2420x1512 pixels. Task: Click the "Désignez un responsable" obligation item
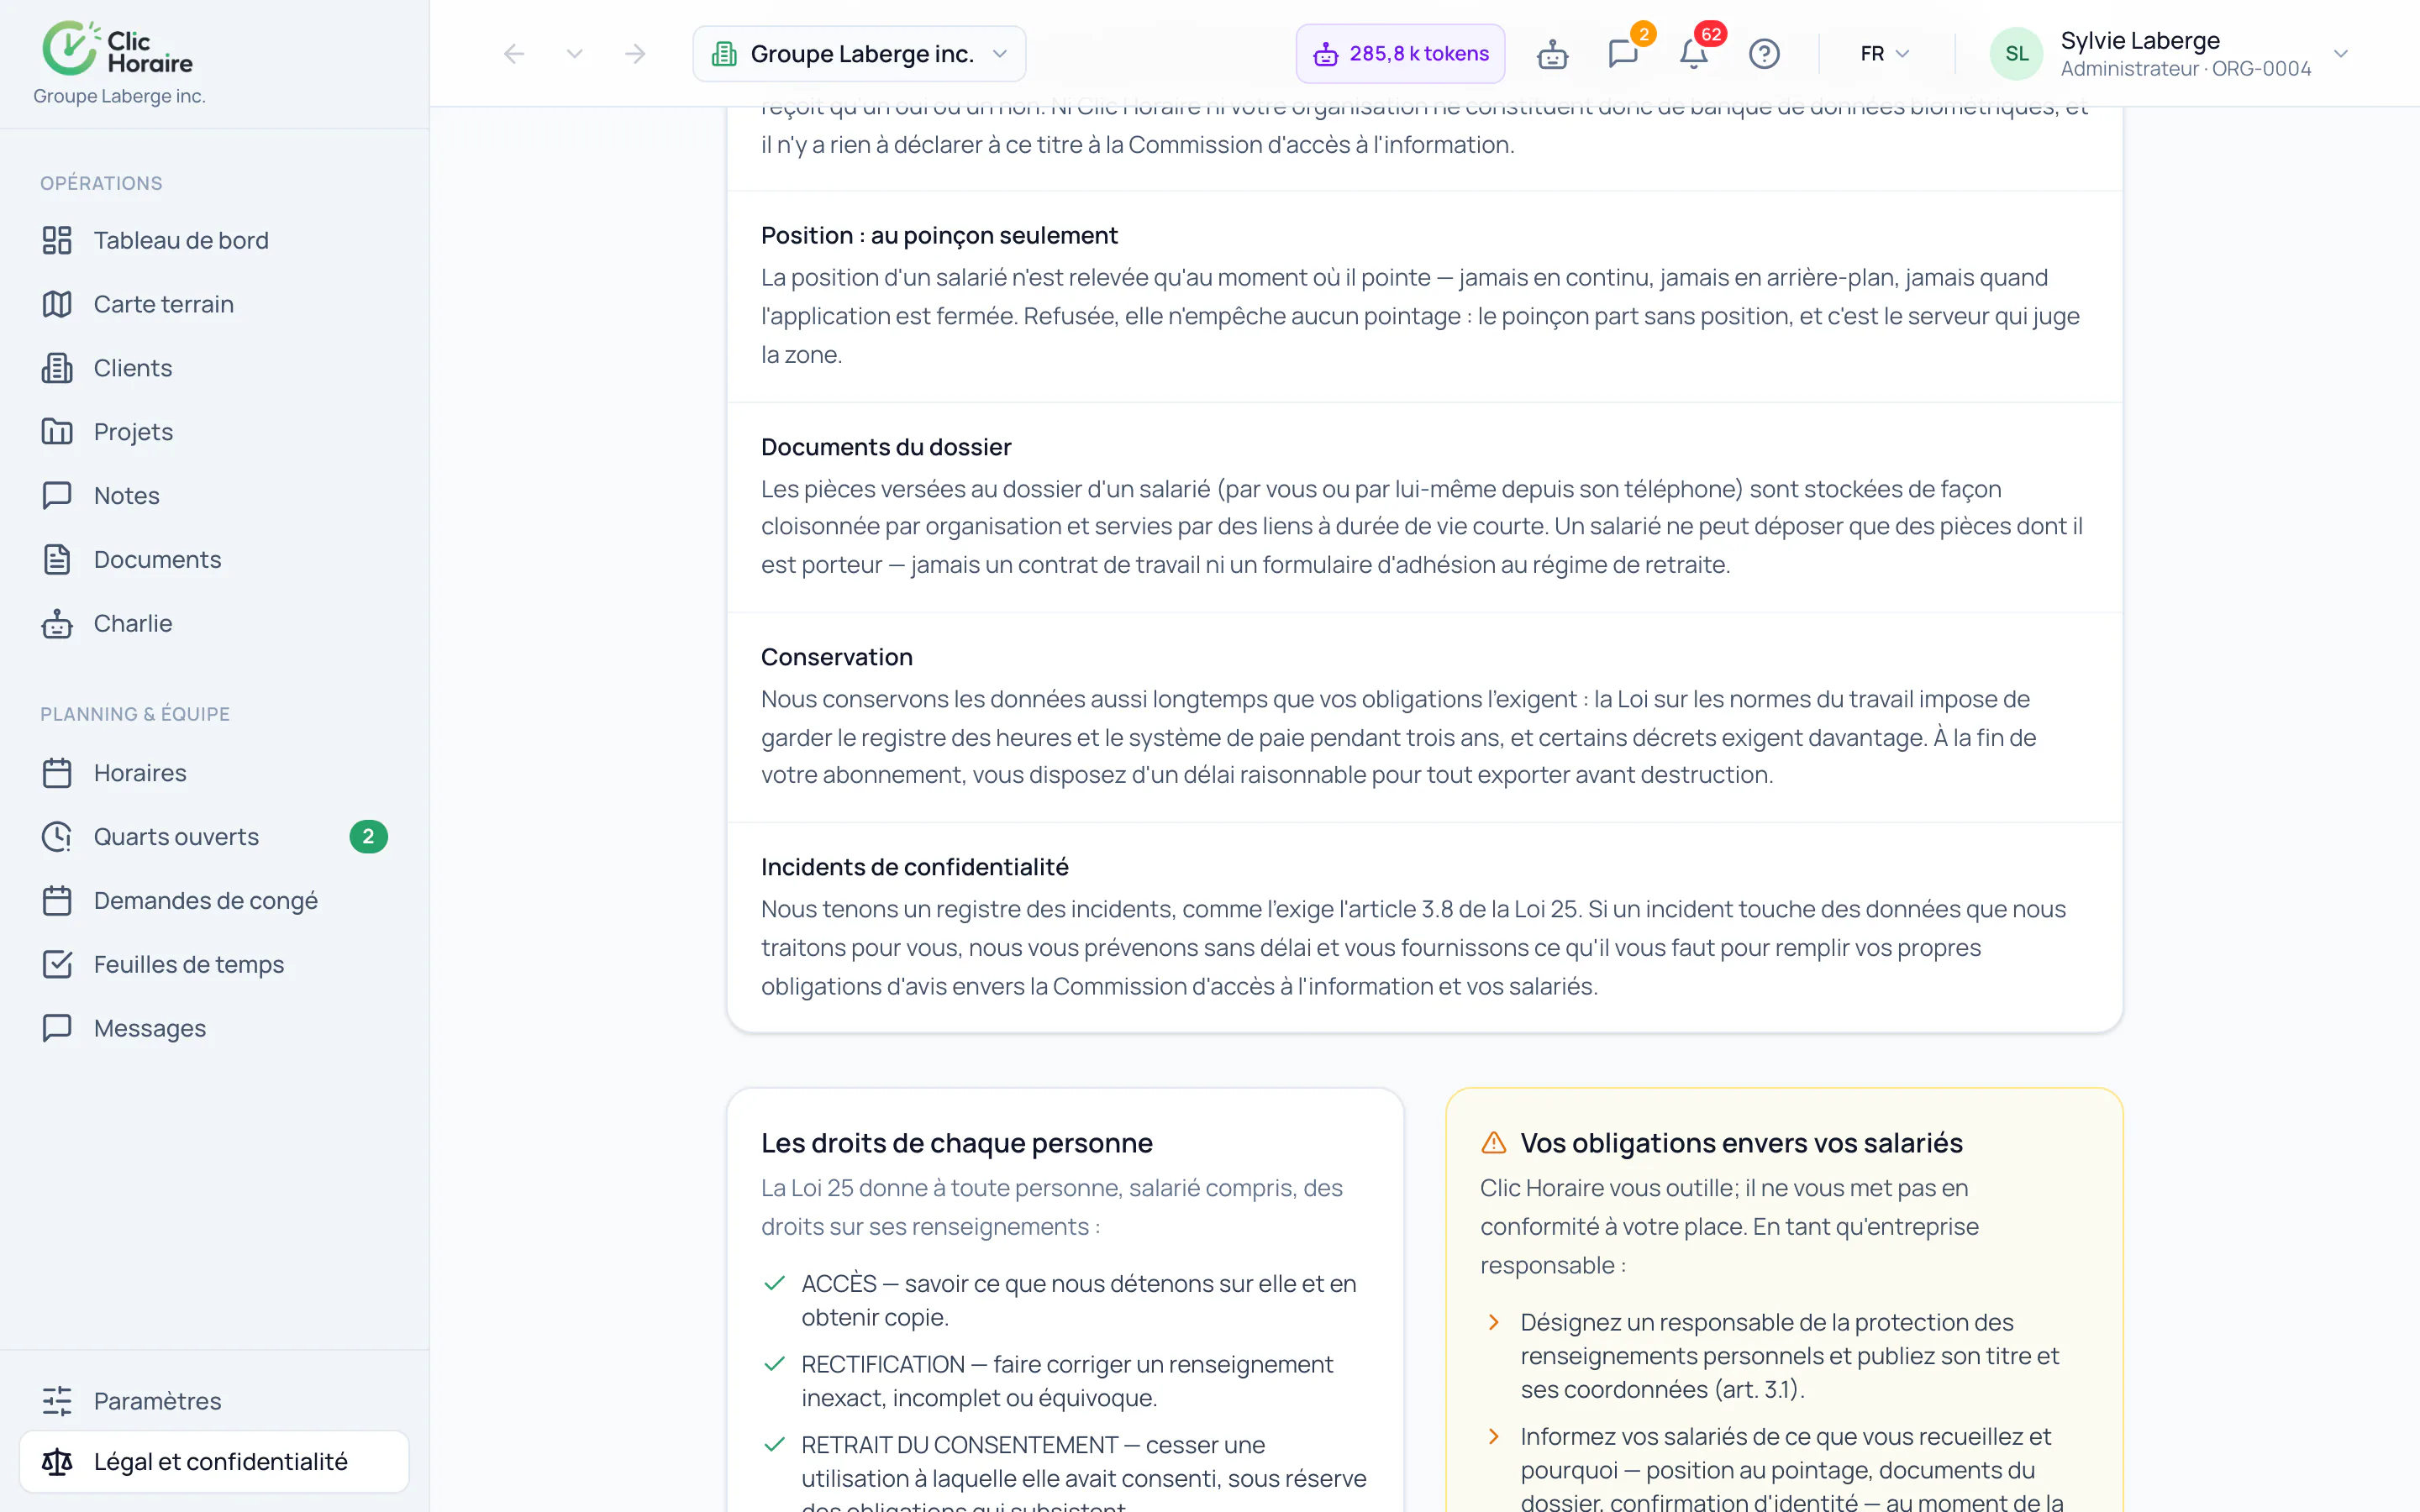(x=1785, y=1356)
